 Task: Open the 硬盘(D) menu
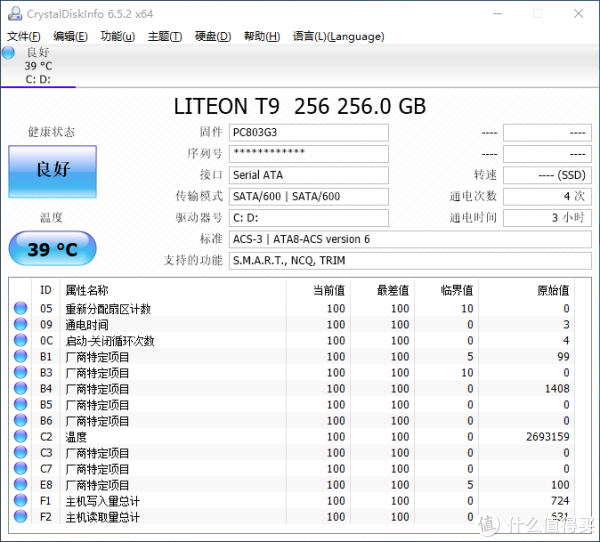(213, 36)
